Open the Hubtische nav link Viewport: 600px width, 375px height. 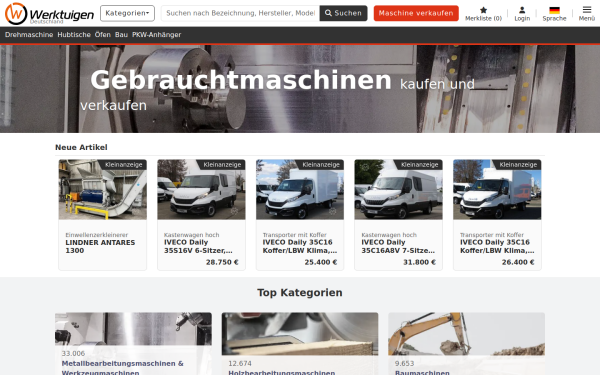[74, 35]
